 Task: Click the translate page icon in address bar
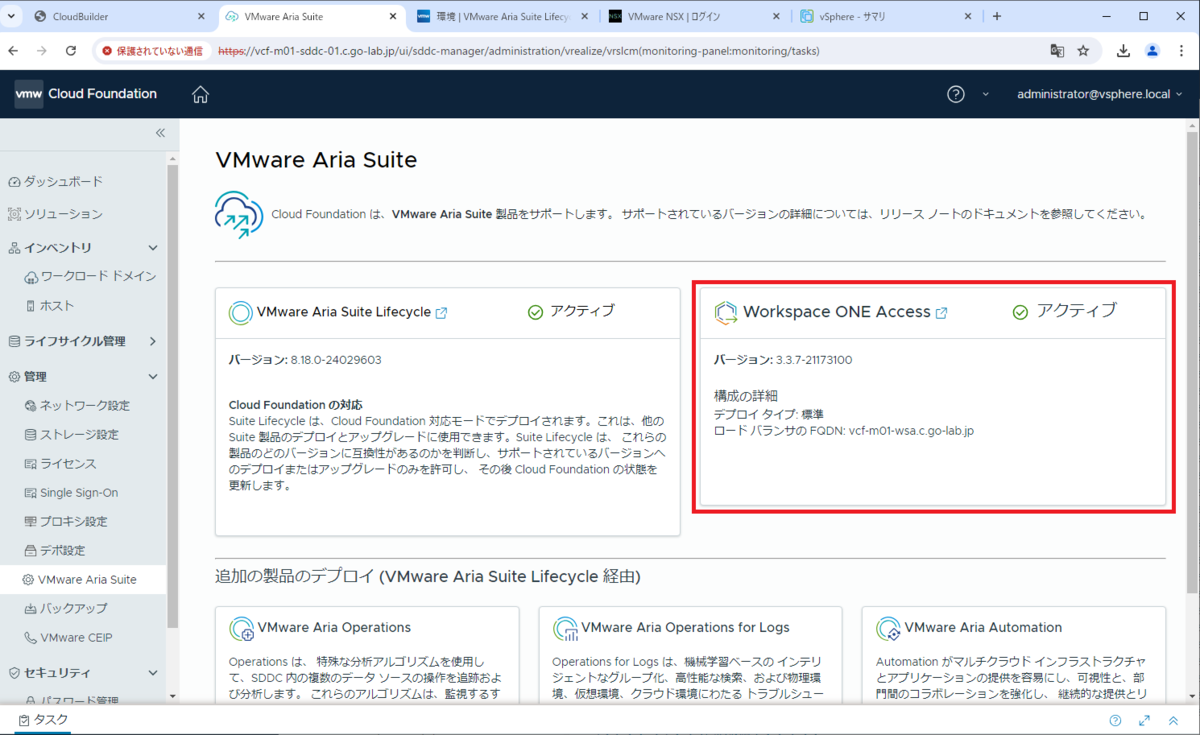pyautogui.click(x=1057, y=50)
